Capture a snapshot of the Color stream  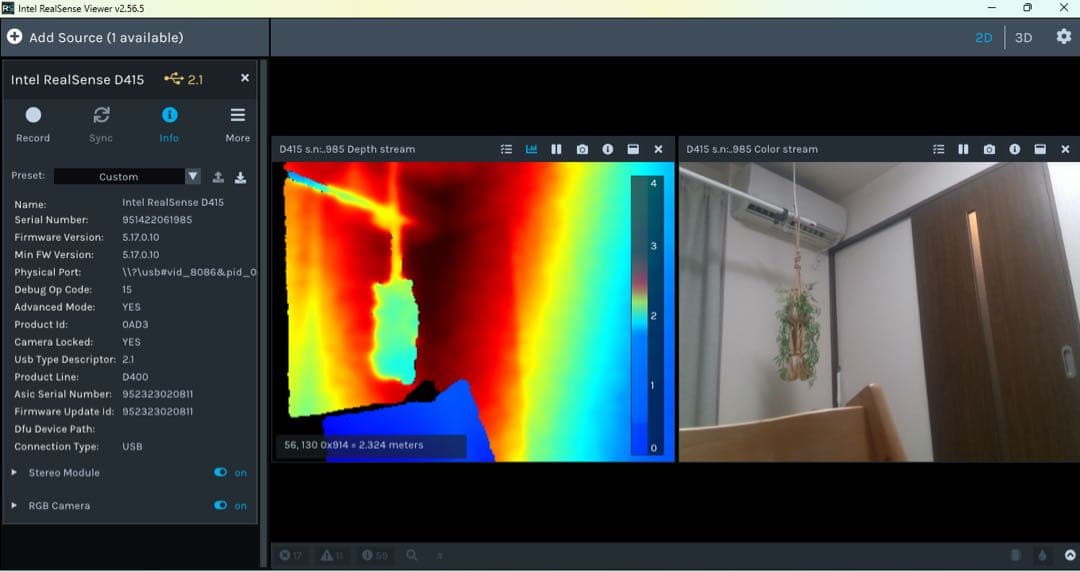point(989,149)
